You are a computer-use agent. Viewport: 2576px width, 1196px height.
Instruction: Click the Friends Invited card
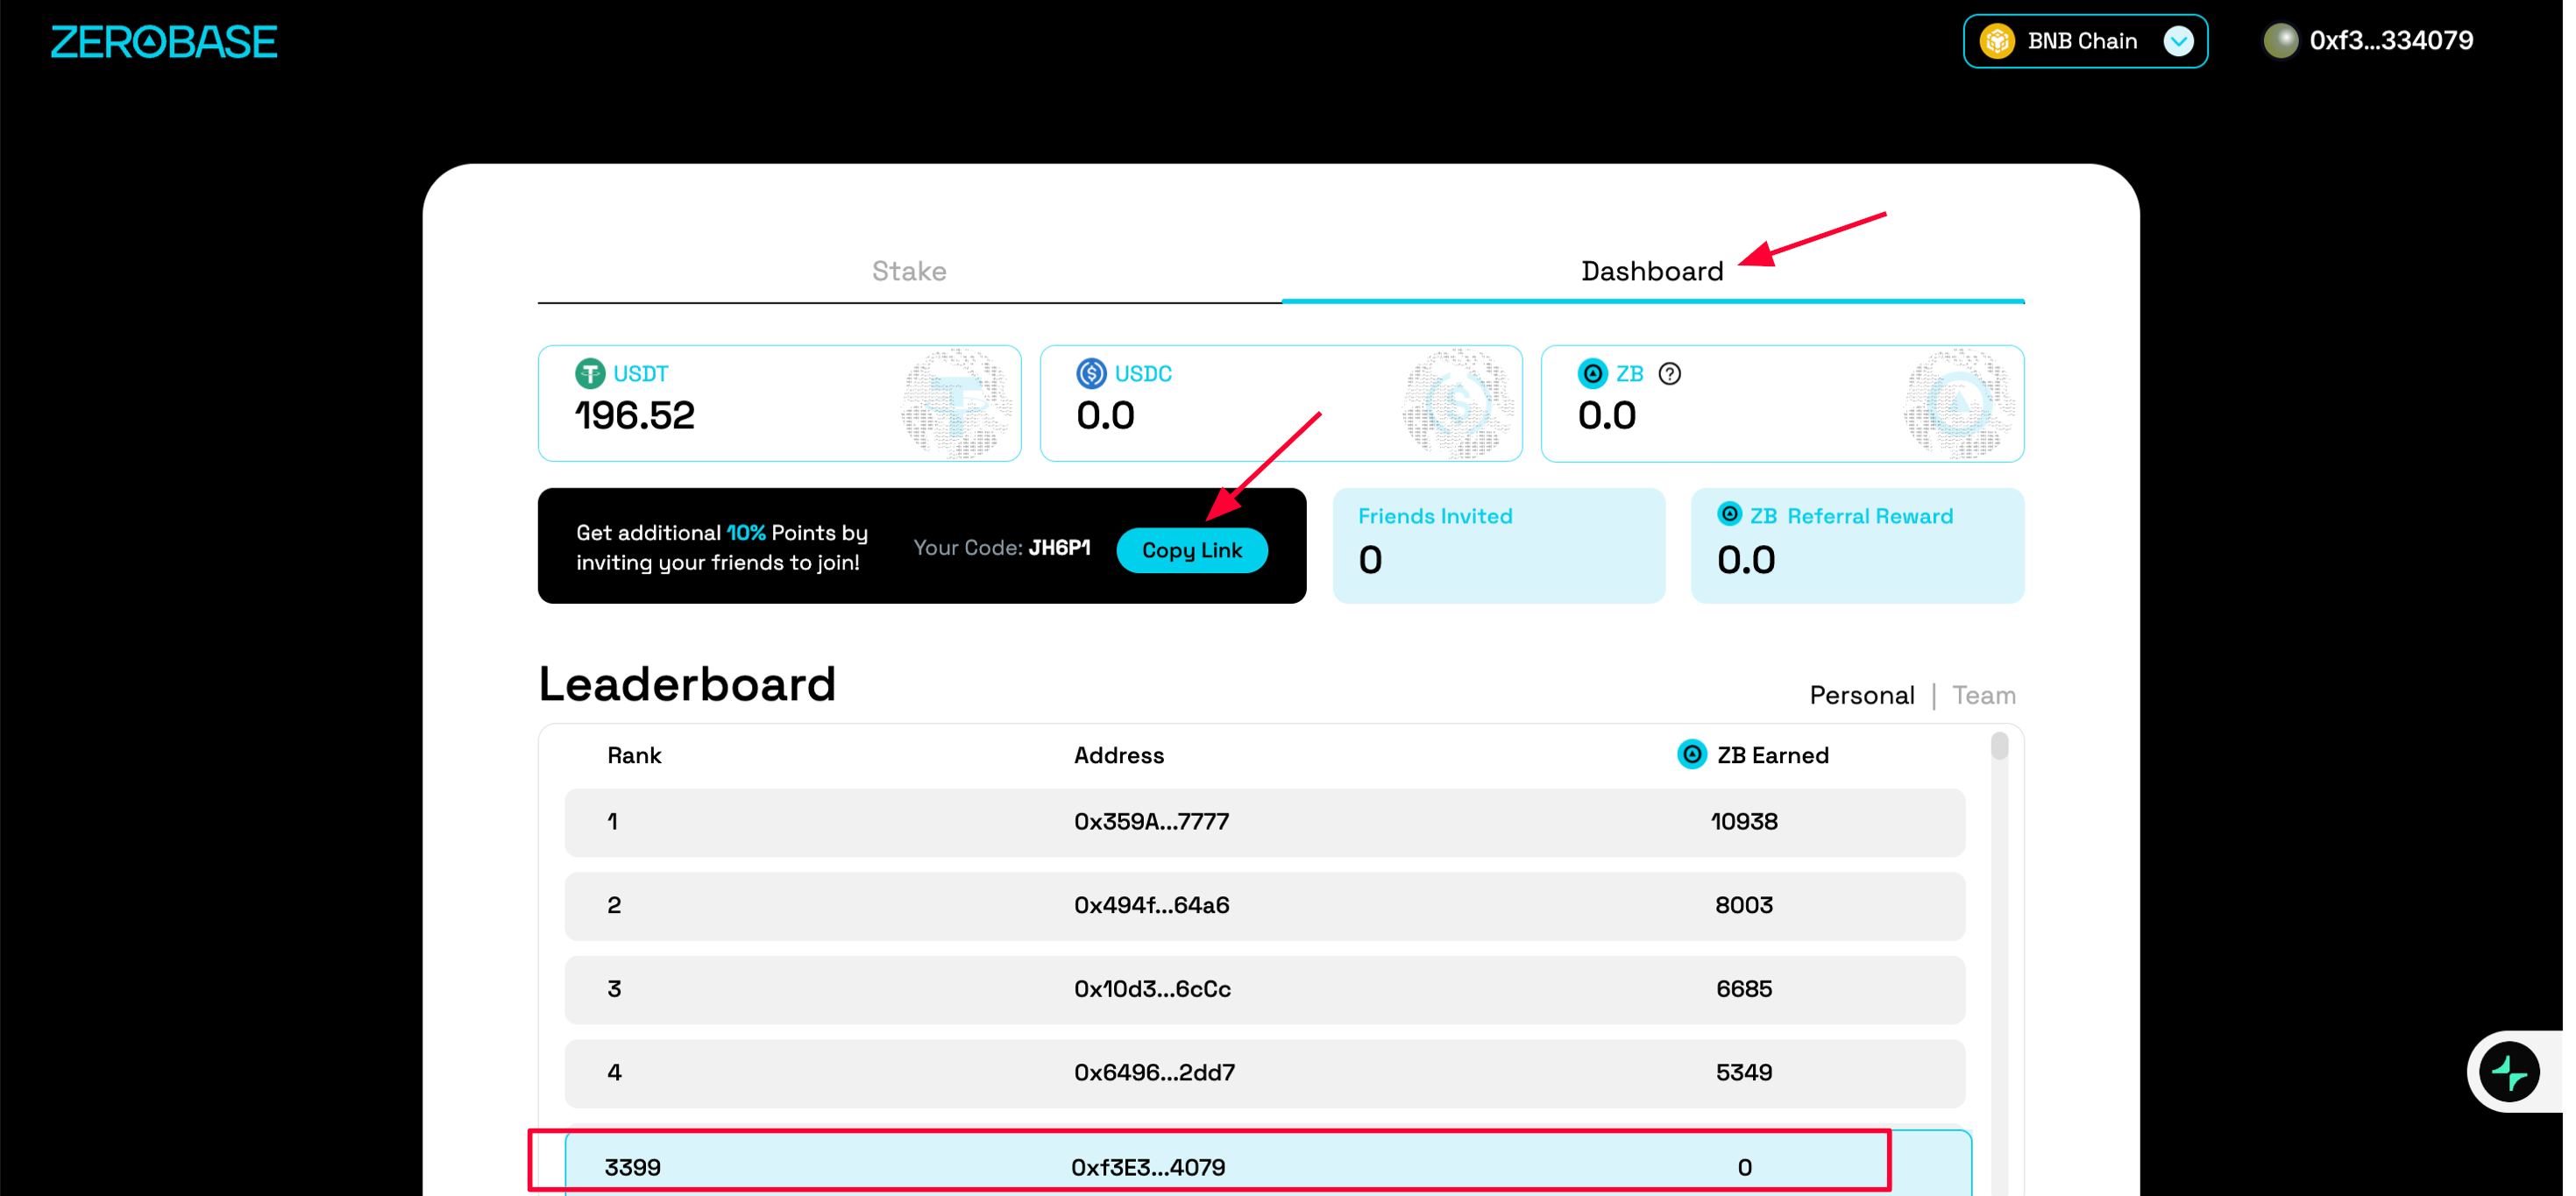(1498, 546)
